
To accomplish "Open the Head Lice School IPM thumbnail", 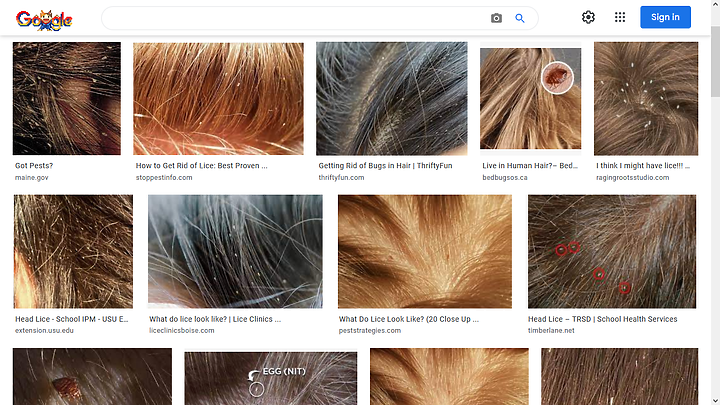I will pos(73,251).
